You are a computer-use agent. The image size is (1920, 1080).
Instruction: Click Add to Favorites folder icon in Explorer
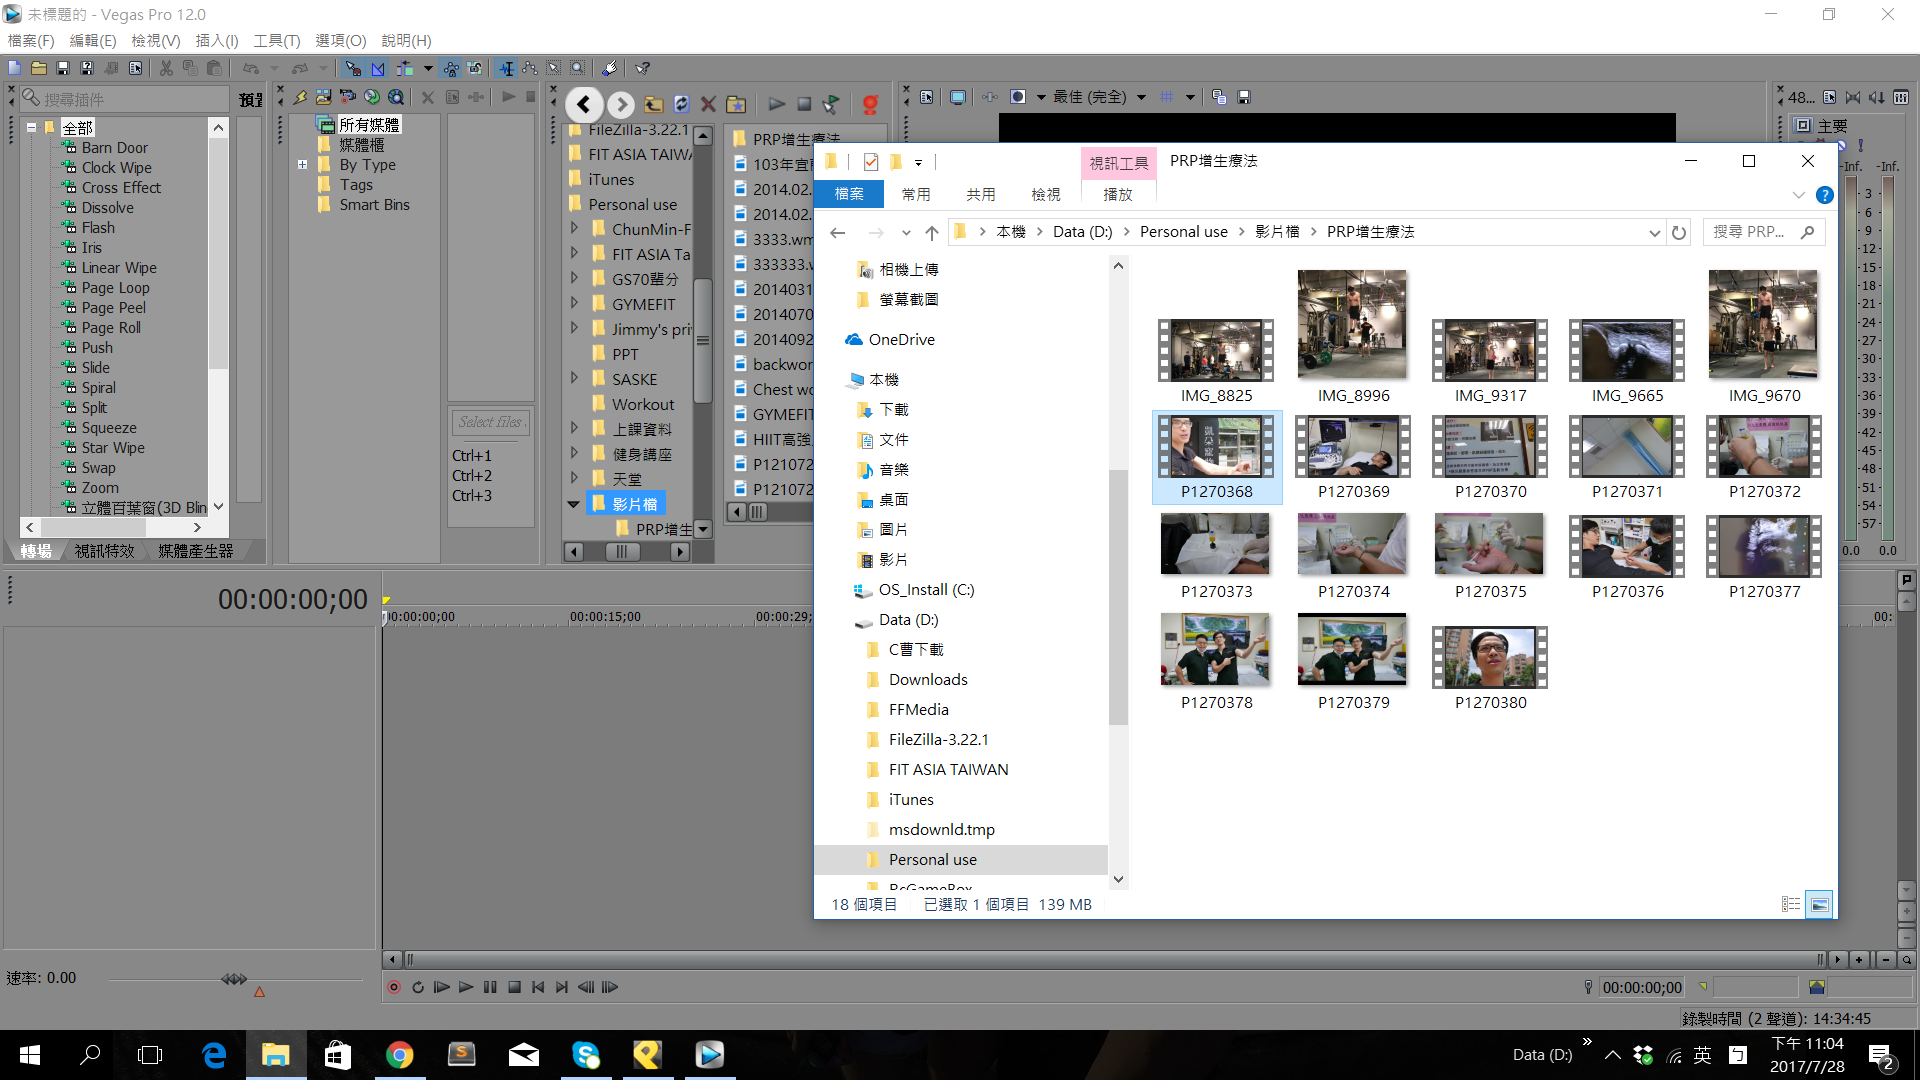tap(736, 104)
